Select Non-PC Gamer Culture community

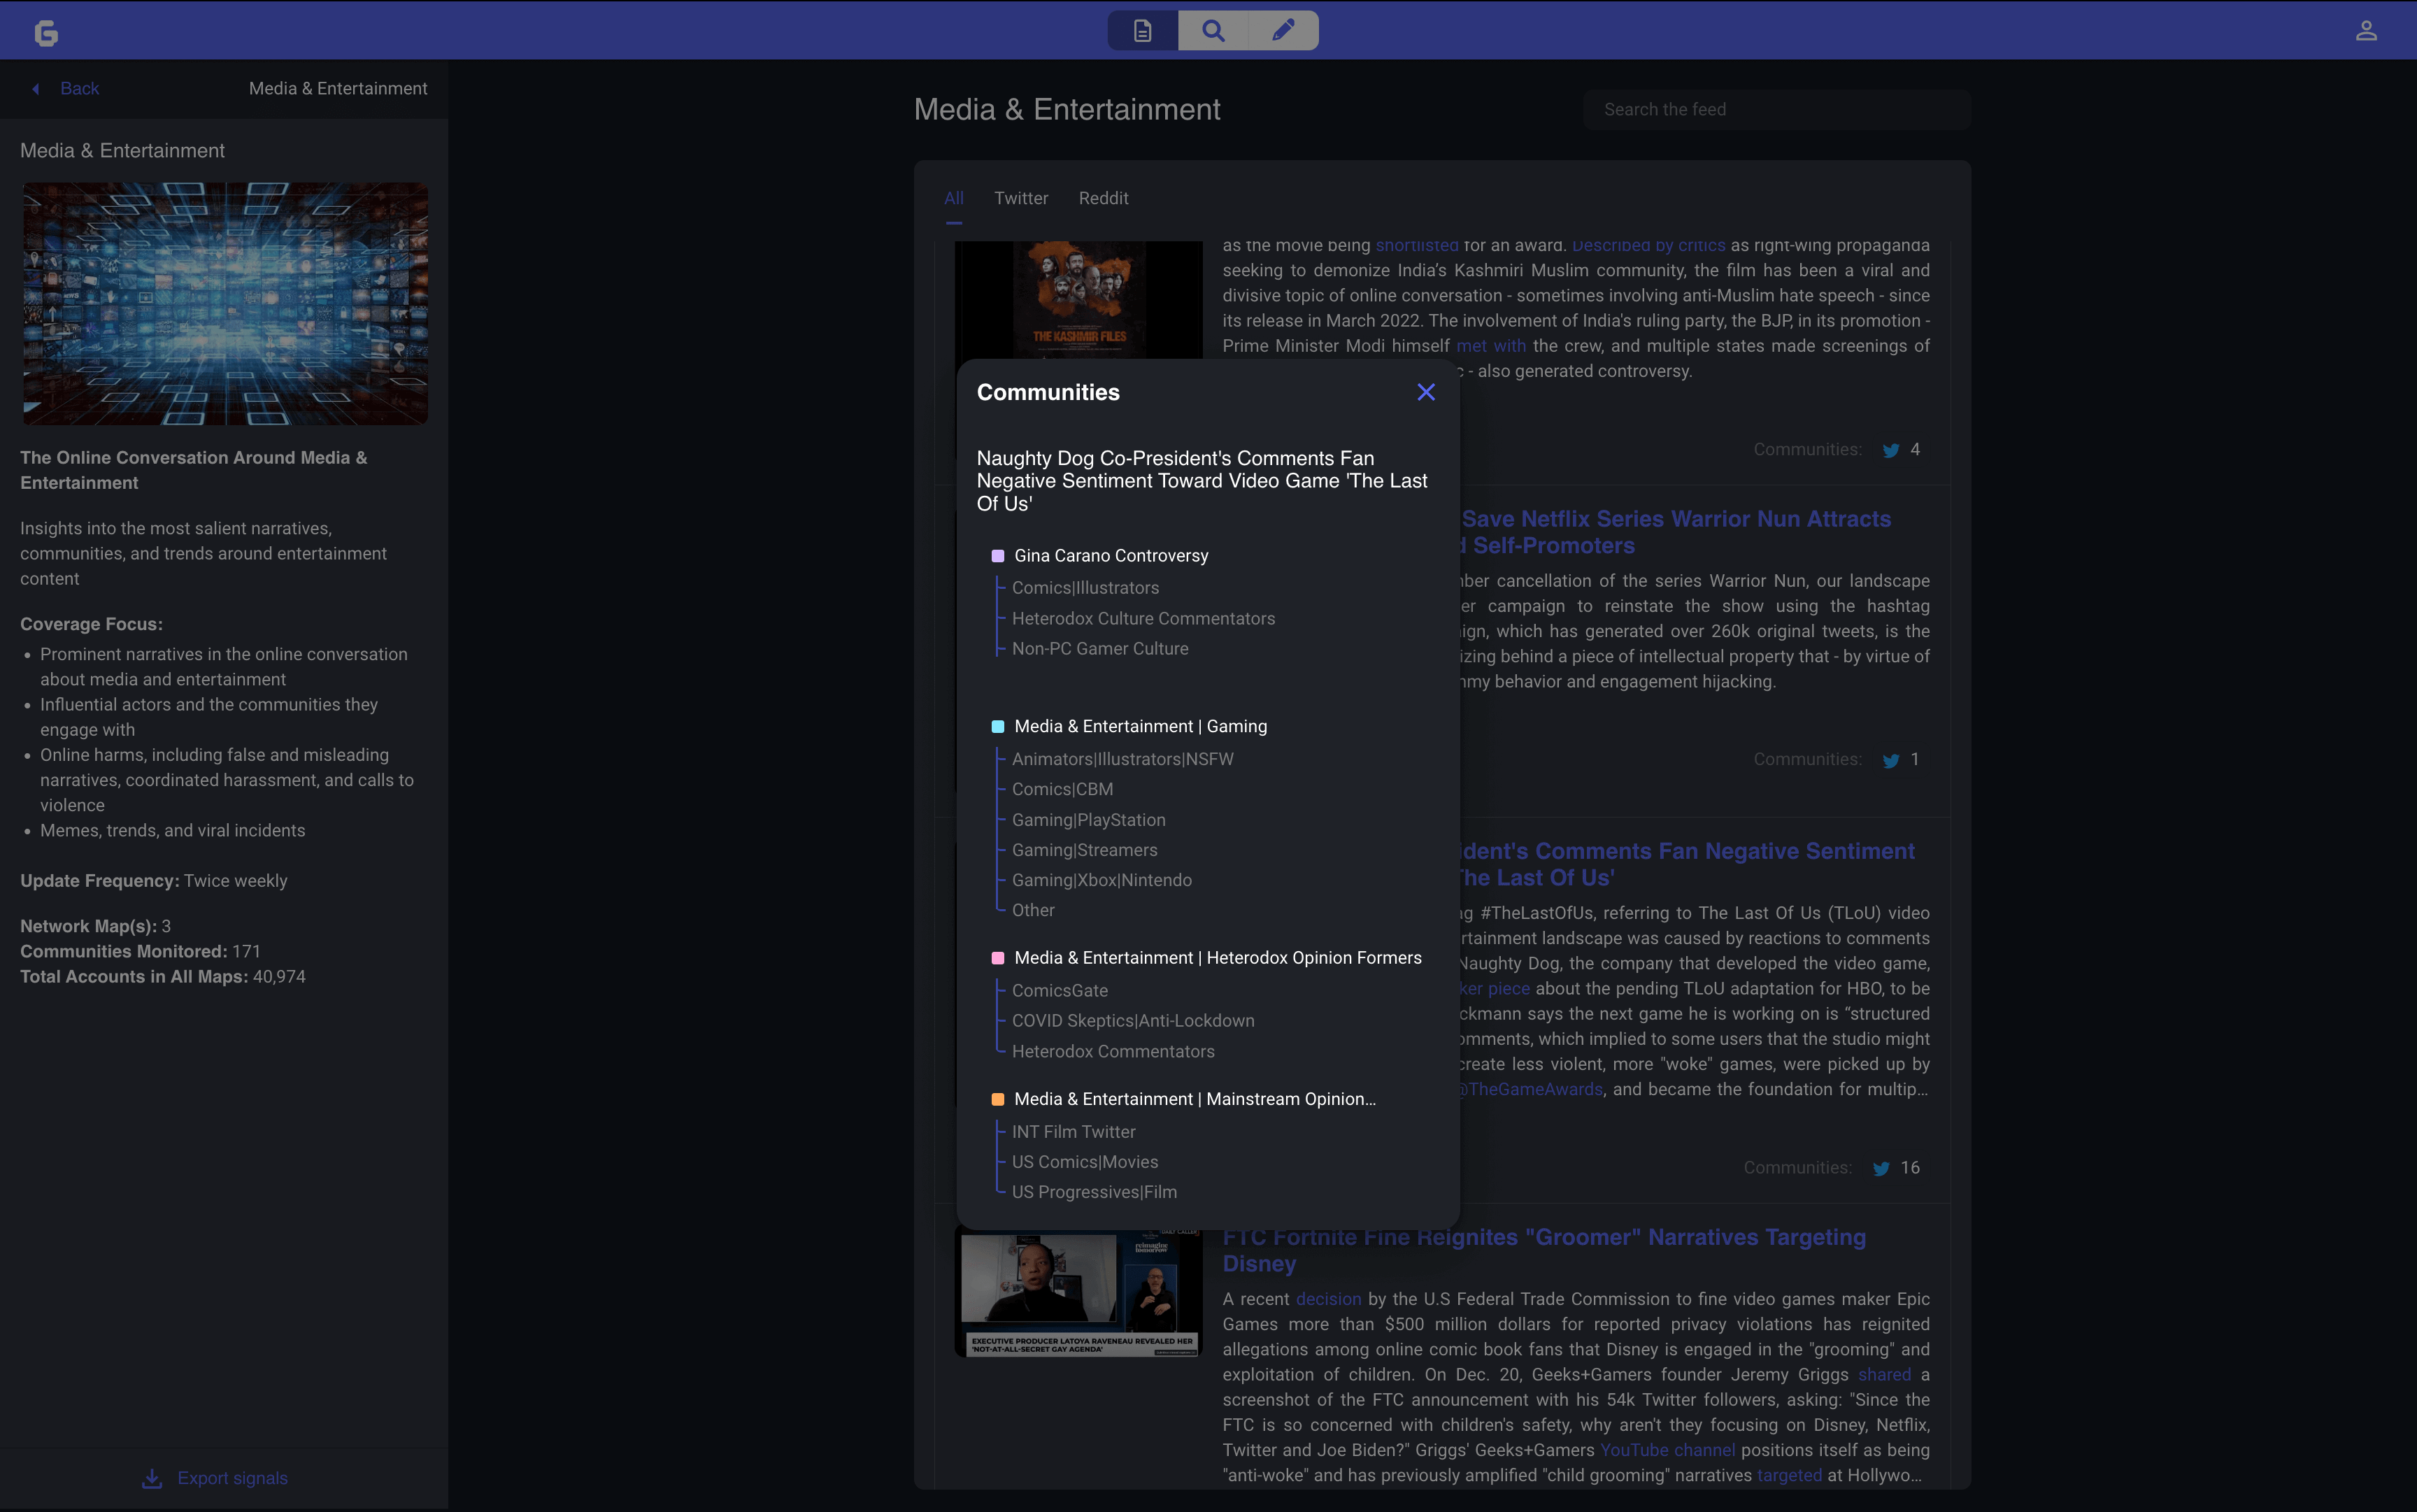pyautogui.click(x=1100, y=649)
